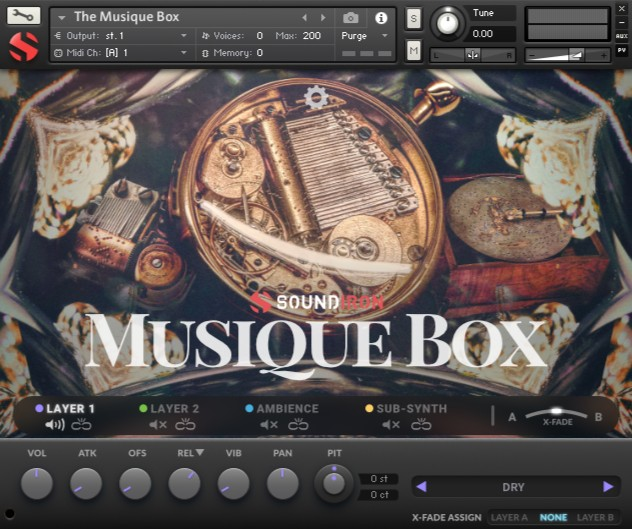Open the Output st. 1 dropdown
This screenshot has width=632, height=529.
(x=121, y=36)
